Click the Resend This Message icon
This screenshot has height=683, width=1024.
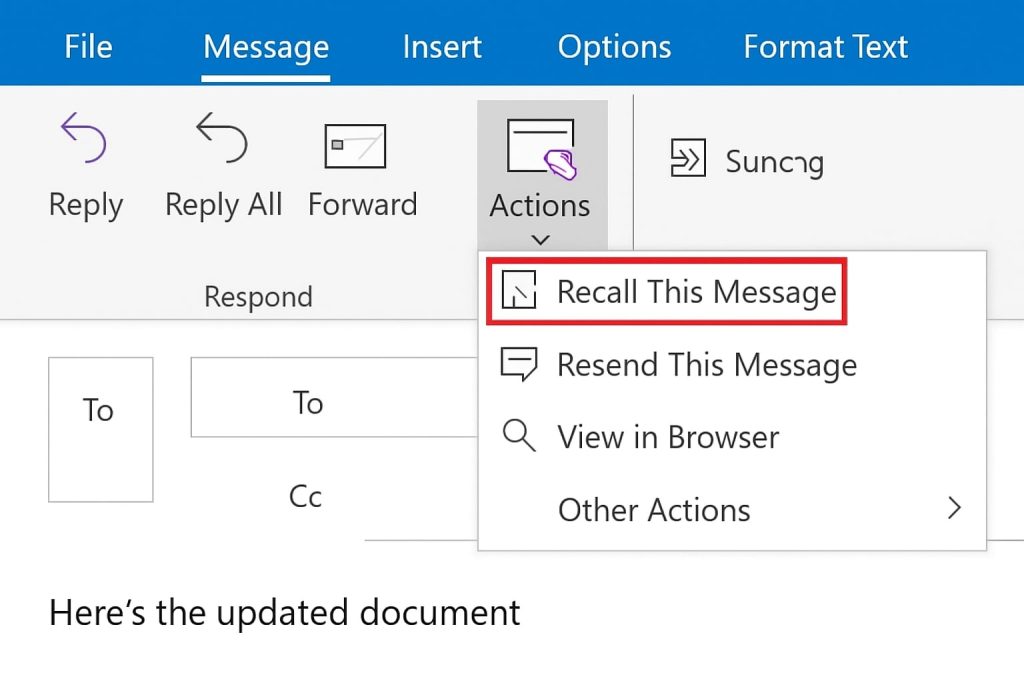point(519,364)
